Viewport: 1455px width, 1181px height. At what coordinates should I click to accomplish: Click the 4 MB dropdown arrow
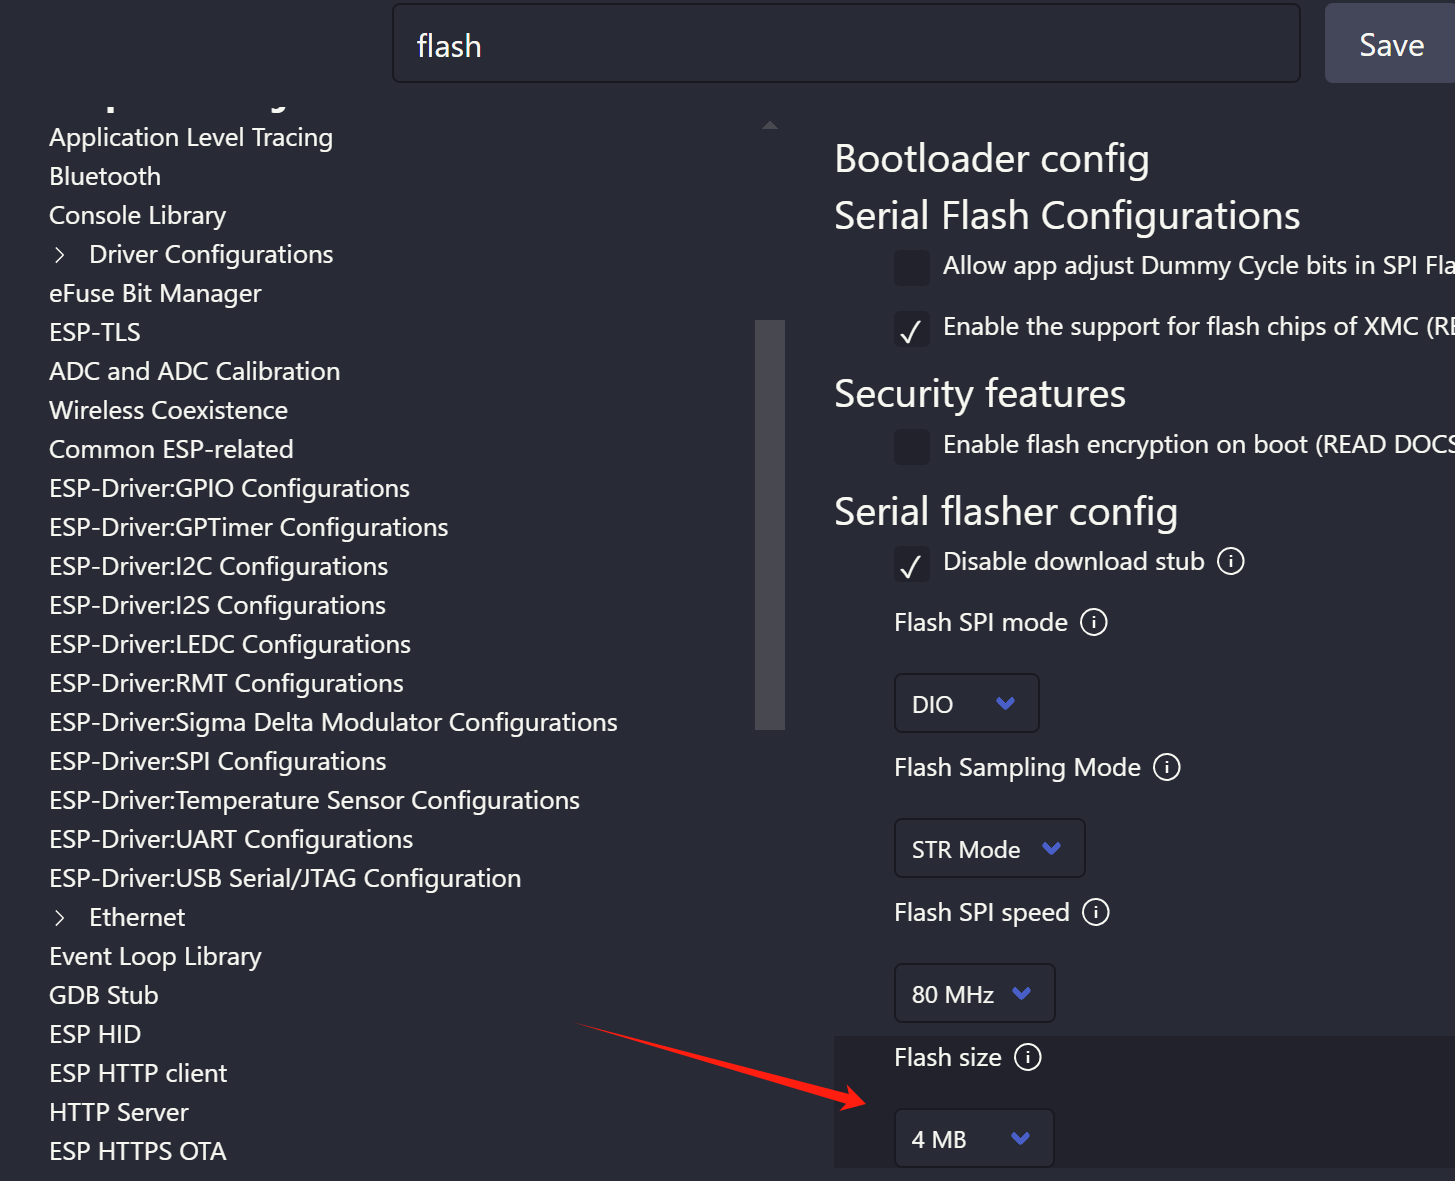1020,1138
